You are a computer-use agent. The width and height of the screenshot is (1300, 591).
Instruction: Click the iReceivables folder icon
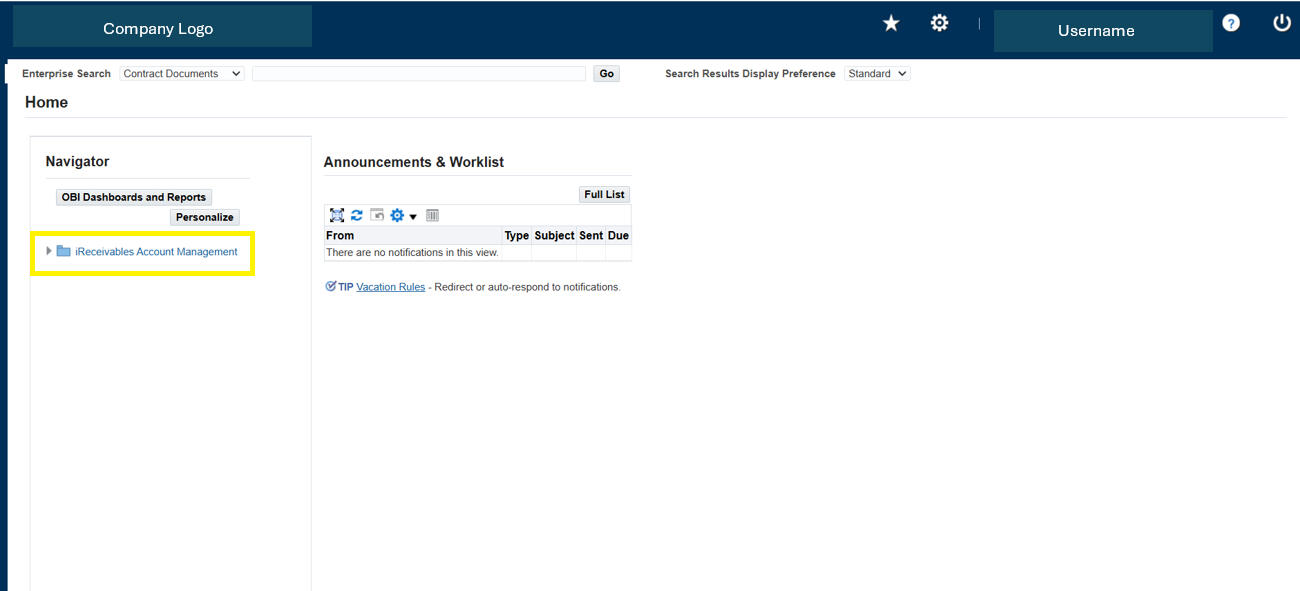(x=64, y=252)
